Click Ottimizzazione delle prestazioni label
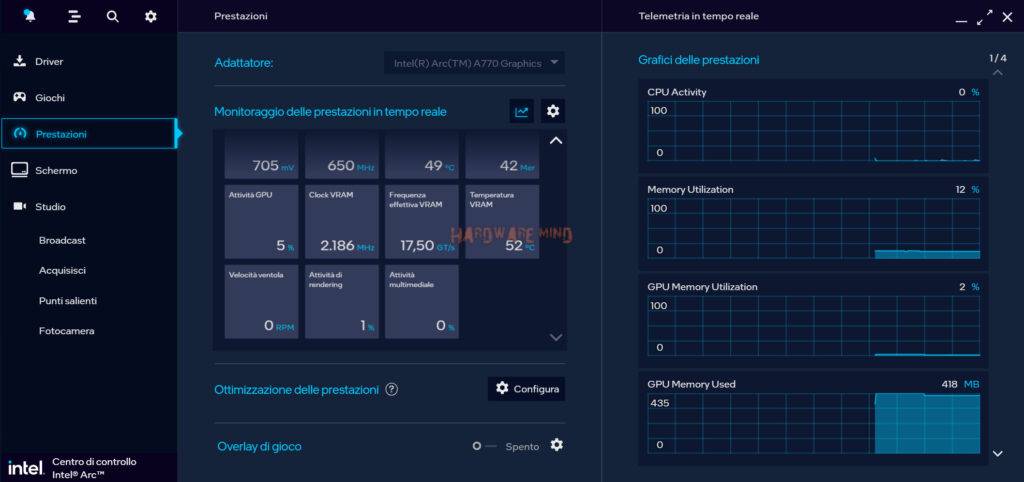Image resolution: width=1024 pixels, height=482 pixels. coord(296,389)
